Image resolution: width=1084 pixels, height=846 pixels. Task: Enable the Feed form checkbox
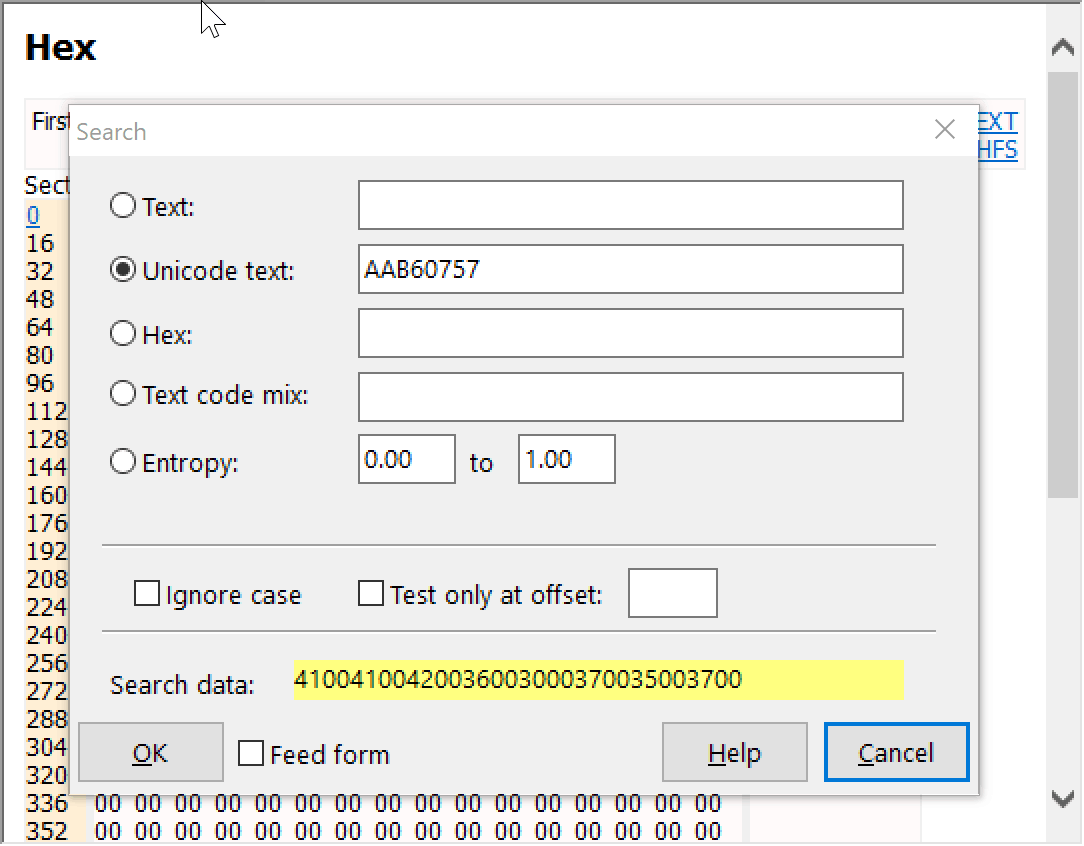(x=251, y=755)
